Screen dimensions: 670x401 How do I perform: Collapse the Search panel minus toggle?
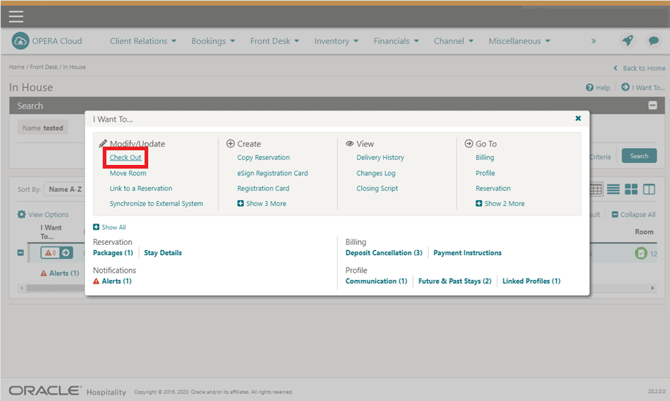pos(652,106)
